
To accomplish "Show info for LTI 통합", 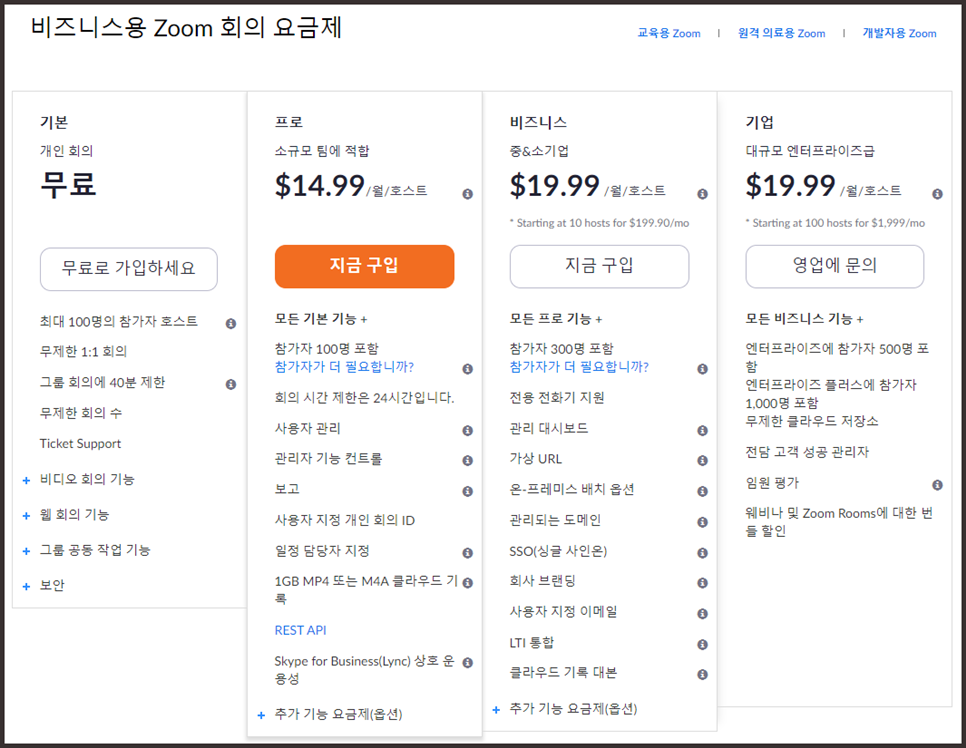I will (x=702, y=644).
